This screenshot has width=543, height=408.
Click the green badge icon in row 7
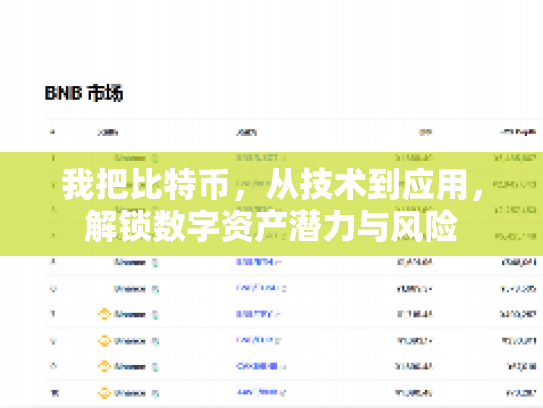(155, 314)
